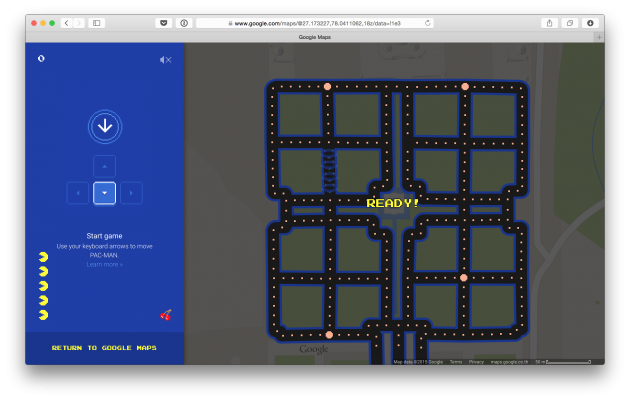
Task: Click the Google Maps pin logo icon
Action: click(x=40, y=59)
